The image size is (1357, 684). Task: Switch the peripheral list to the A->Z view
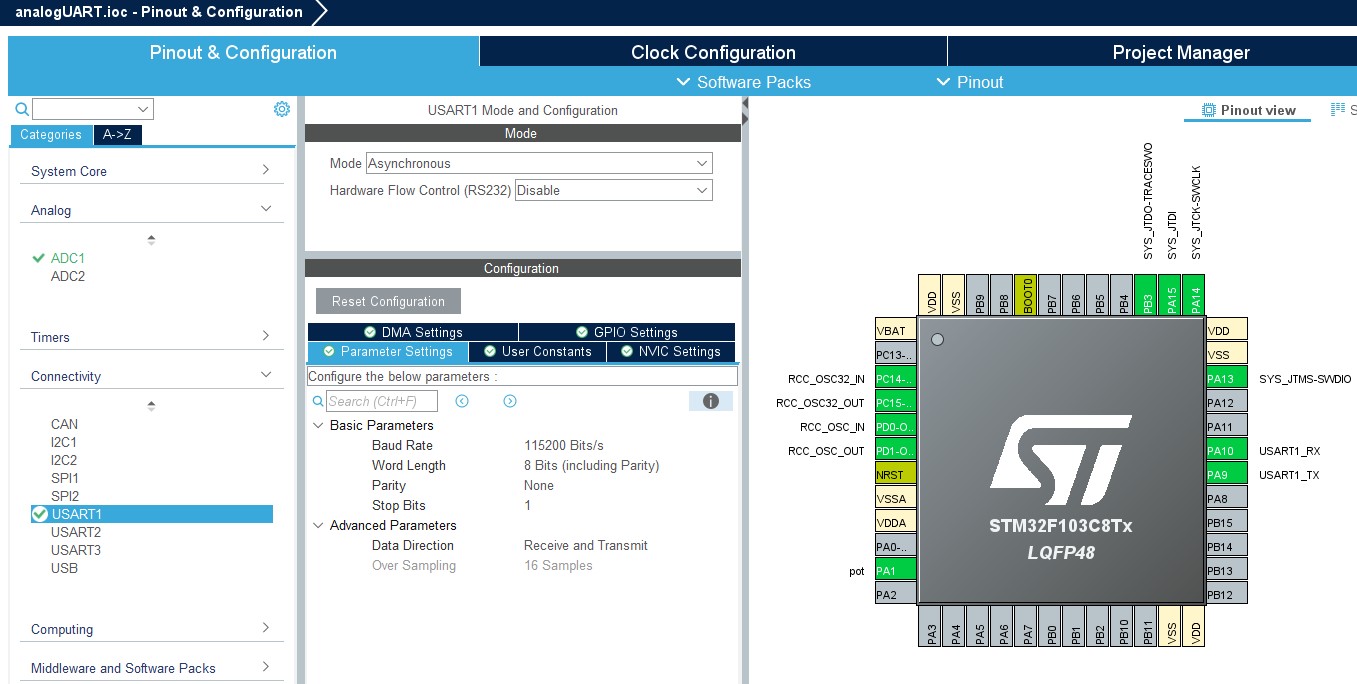[118, 135]
